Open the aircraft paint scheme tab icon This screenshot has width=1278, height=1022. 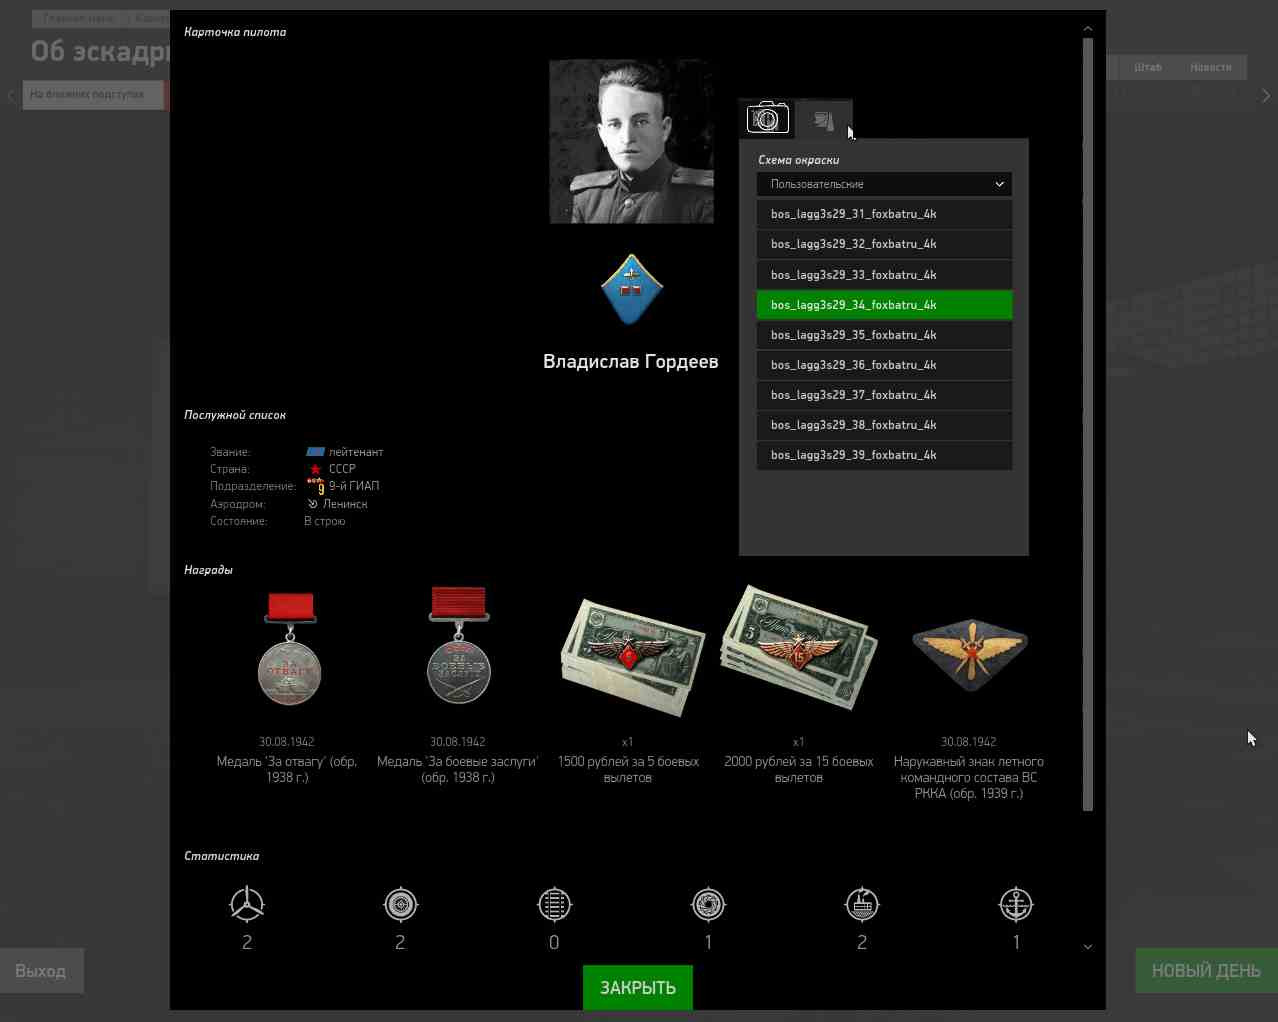[x=823, y=120]
